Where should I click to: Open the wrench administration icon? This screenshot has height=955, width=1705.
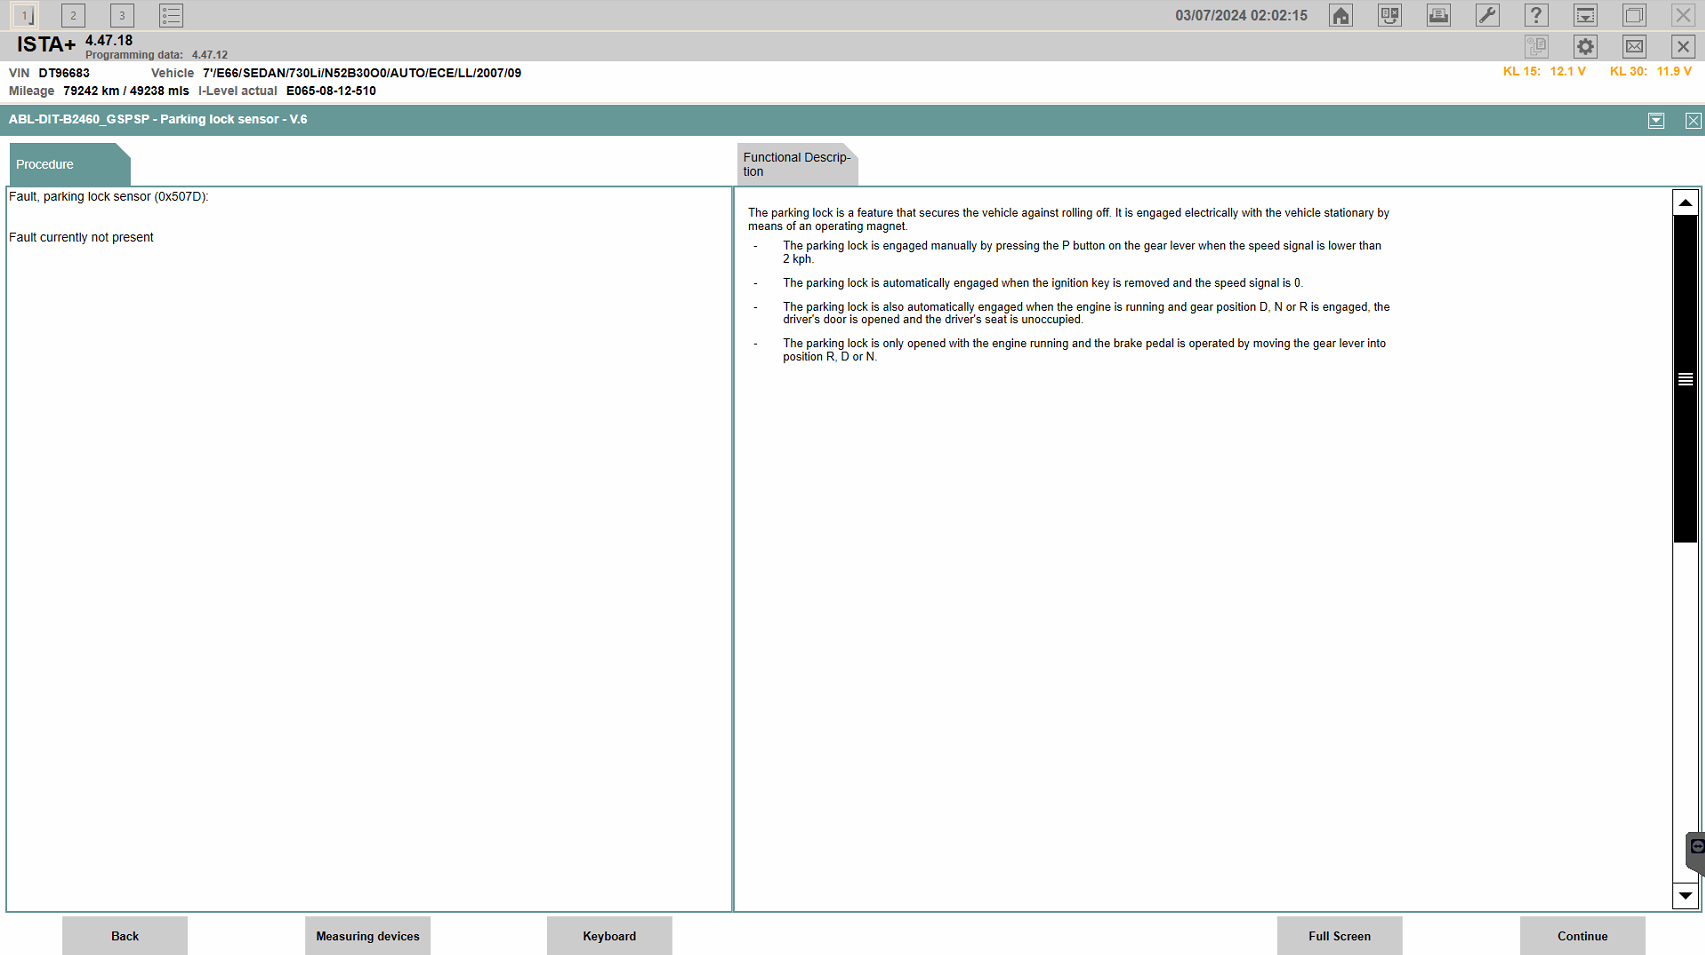[x=1488, y=15]
